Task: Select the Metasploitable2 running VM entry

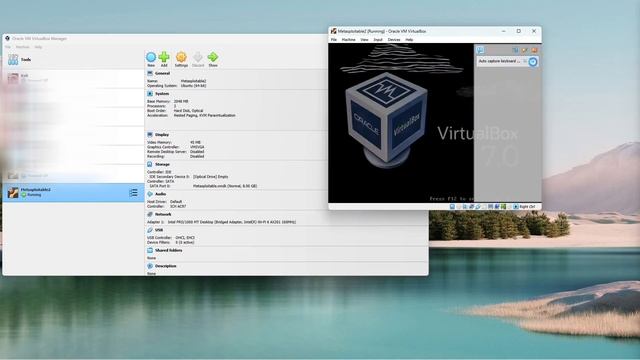Action: [x=73, y=192]
